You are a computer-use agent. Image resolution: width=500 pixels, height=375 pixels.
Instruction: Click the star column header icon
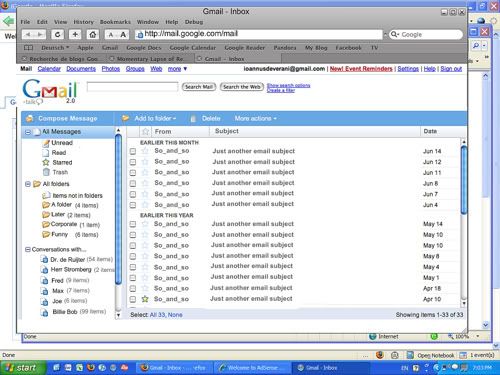(145, 131)
